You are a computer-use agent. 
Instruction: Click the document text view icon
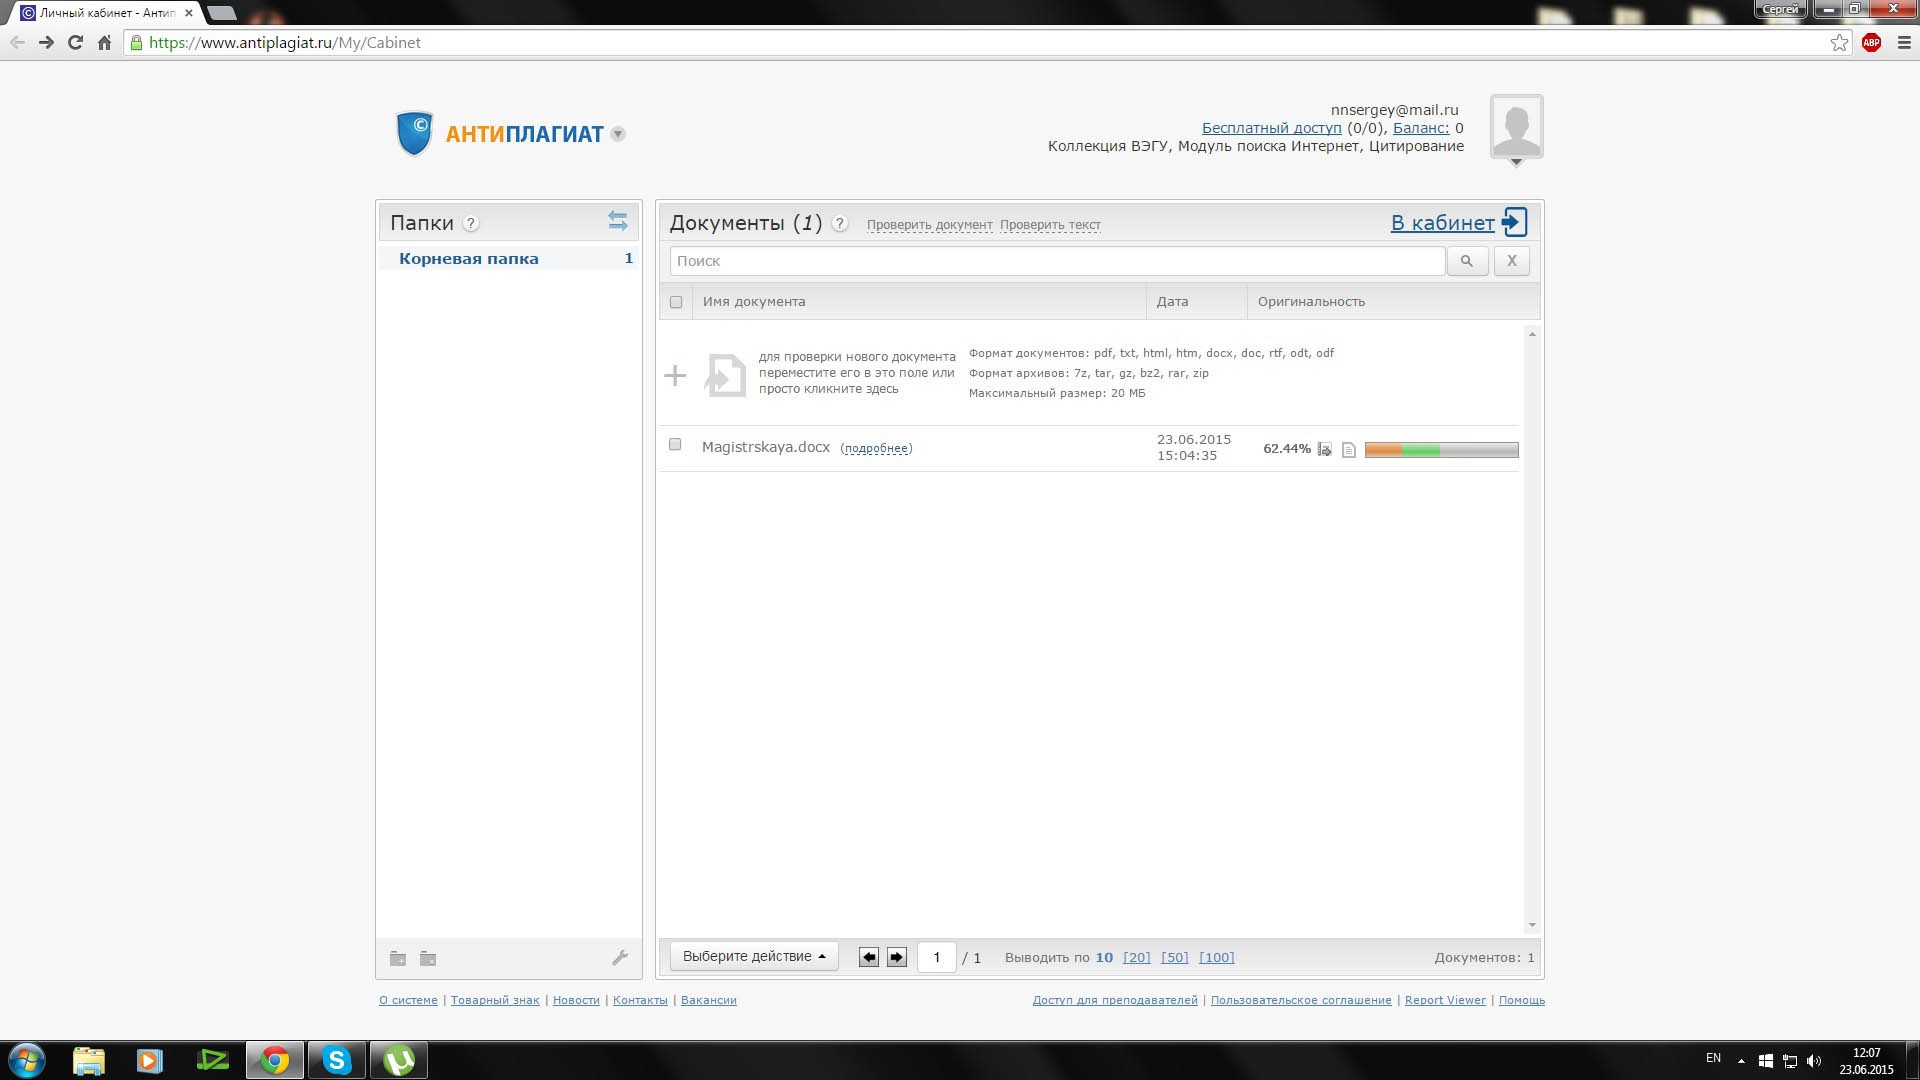click(1348, 450)
